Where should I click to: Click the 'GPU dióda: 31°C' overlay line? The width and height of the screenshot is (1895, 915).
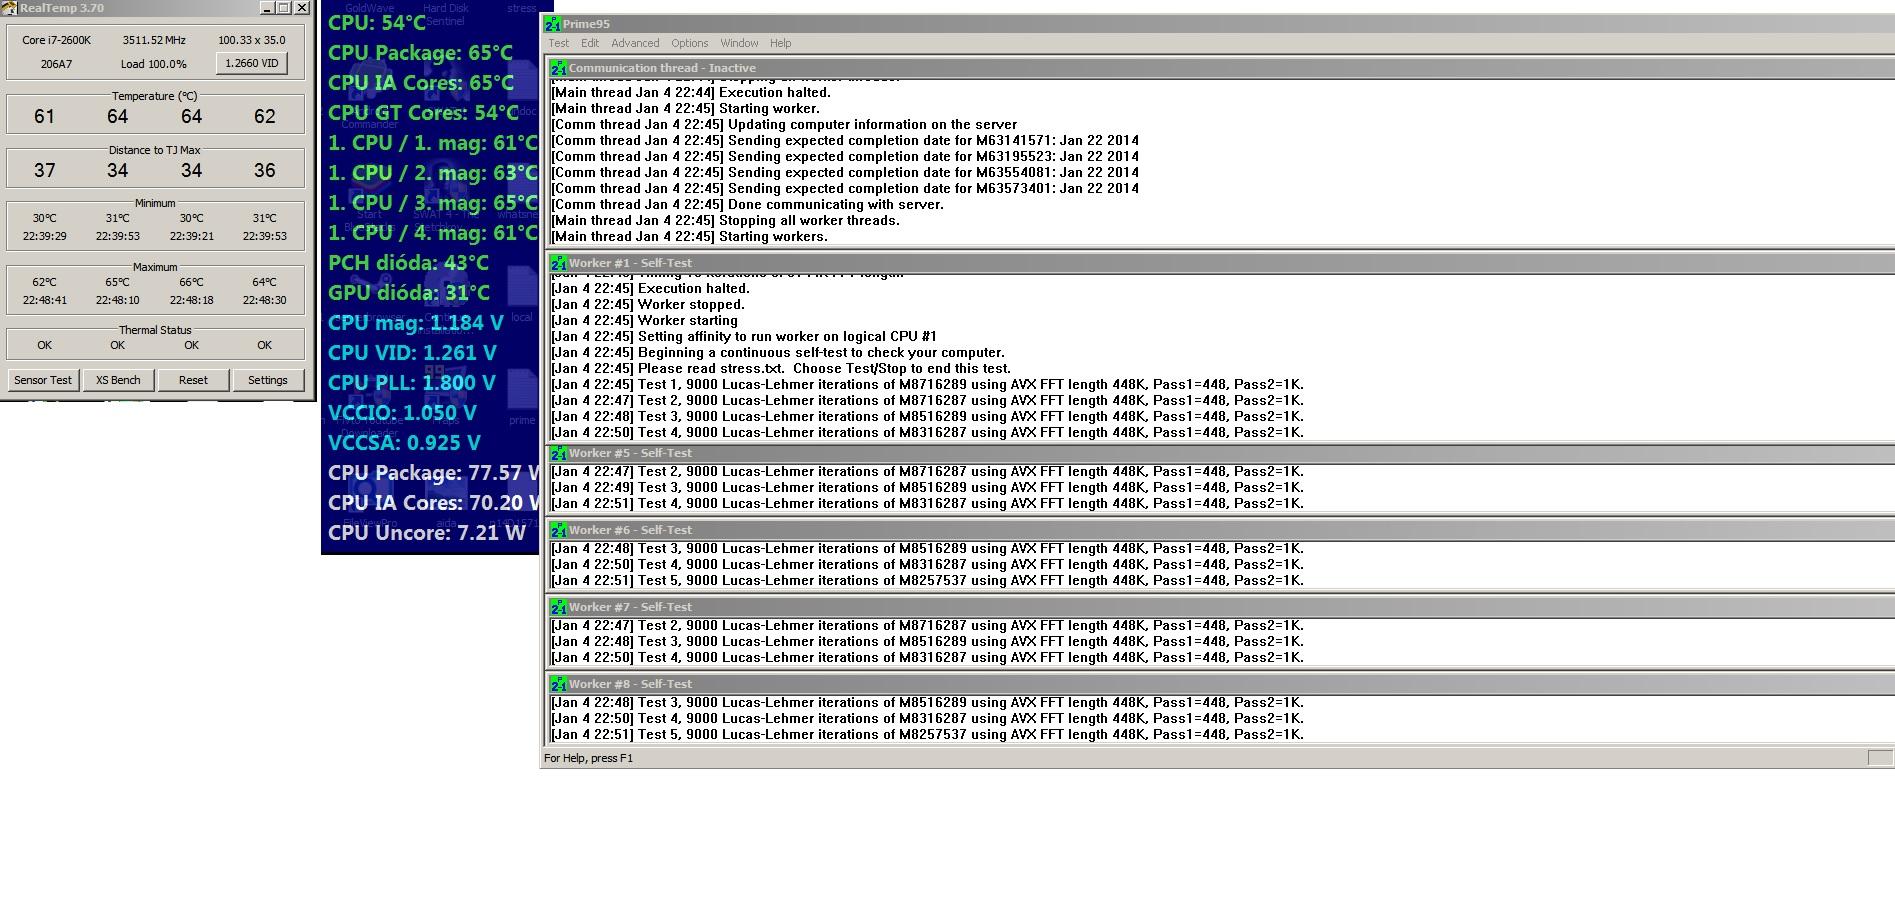tap(409, 293)
